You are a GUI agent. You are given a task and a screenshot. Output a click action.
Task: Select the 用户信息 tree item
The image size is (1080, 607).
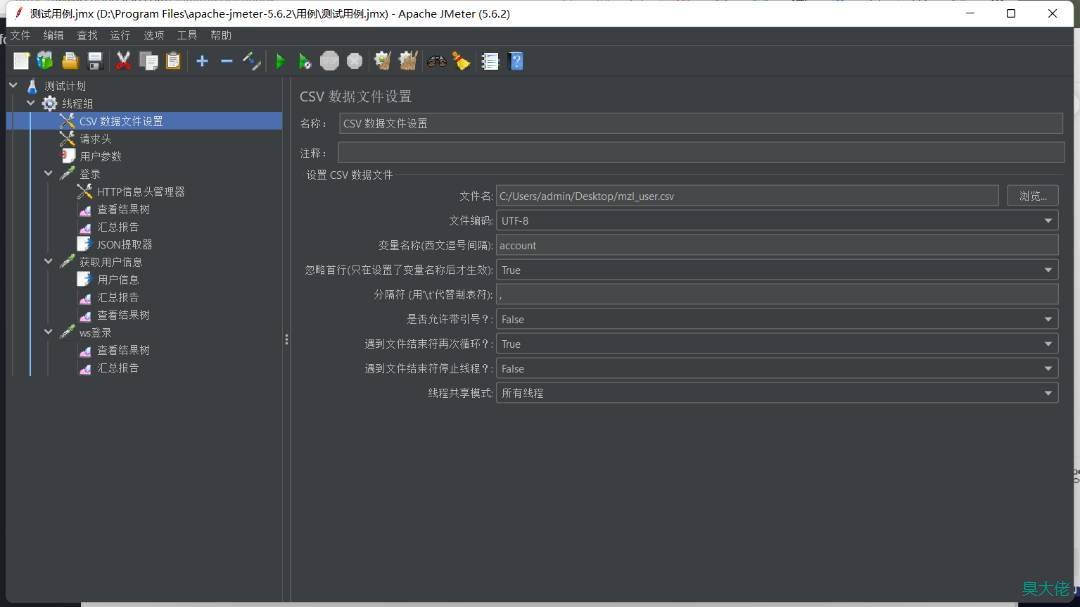click(118, 280)
